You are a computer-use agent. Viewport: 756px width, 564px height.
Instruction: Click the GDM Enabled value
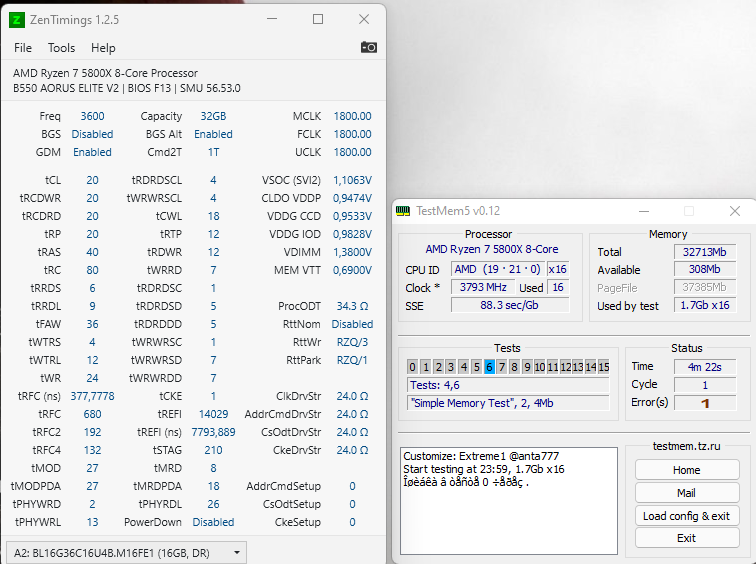click(92, 152)
